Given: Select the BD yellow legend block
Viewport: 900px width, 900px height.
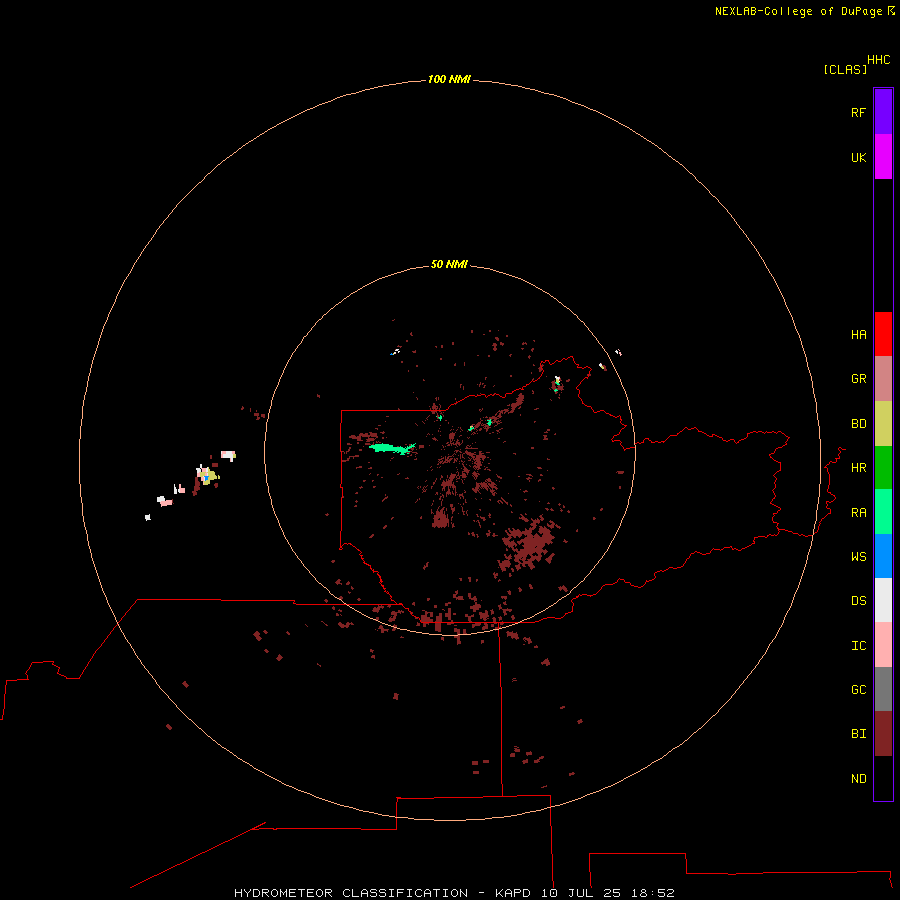Looking at the screenshot, I should 883,424.
